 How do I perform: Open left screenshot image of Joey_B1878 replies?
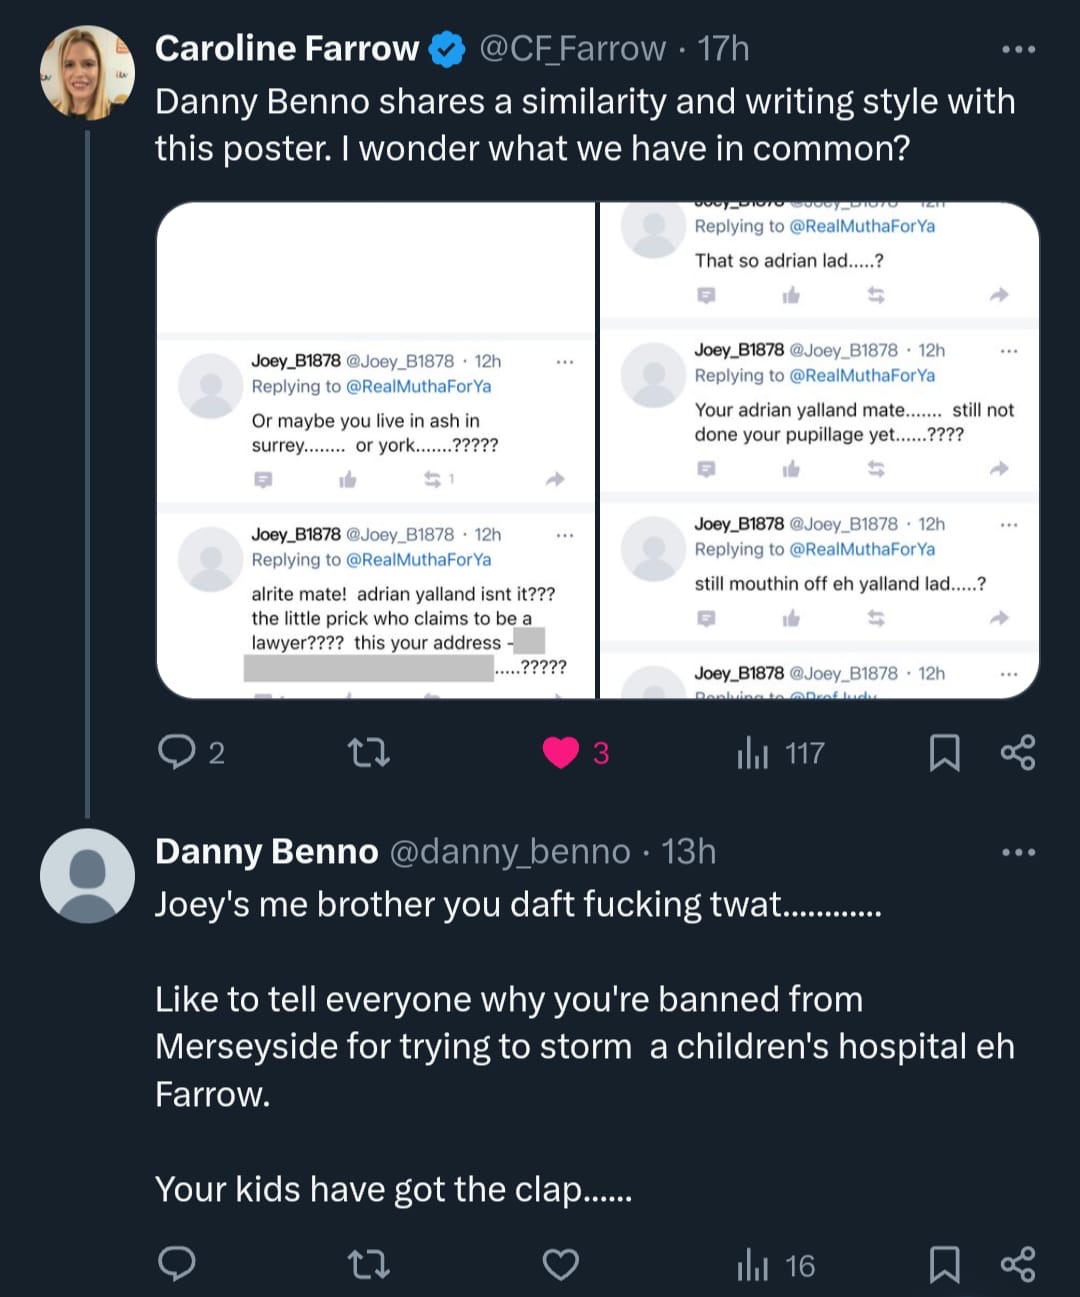(376, 450)
